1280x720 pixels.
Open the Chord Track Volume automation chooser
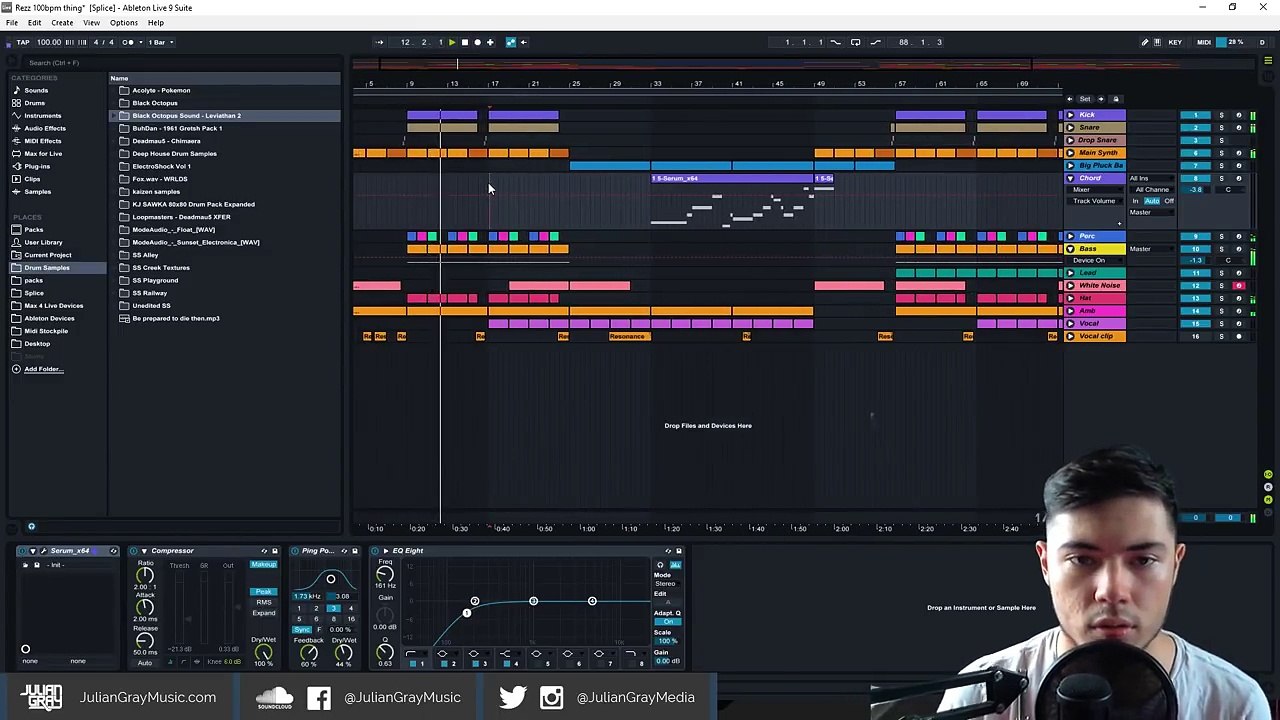1095,201
